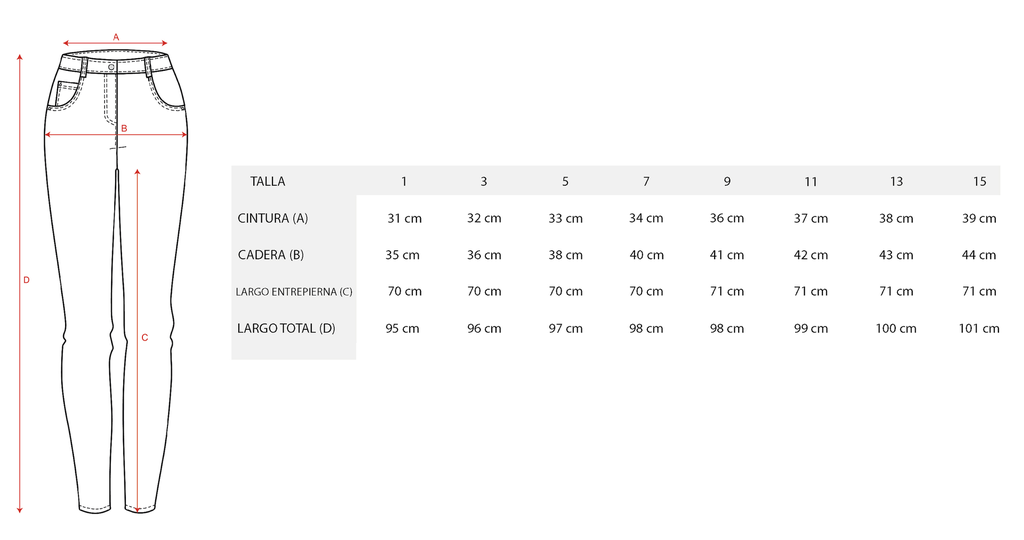Click the TALLA header label
Screen dimensions: 1024x540
tap(268, 182)
